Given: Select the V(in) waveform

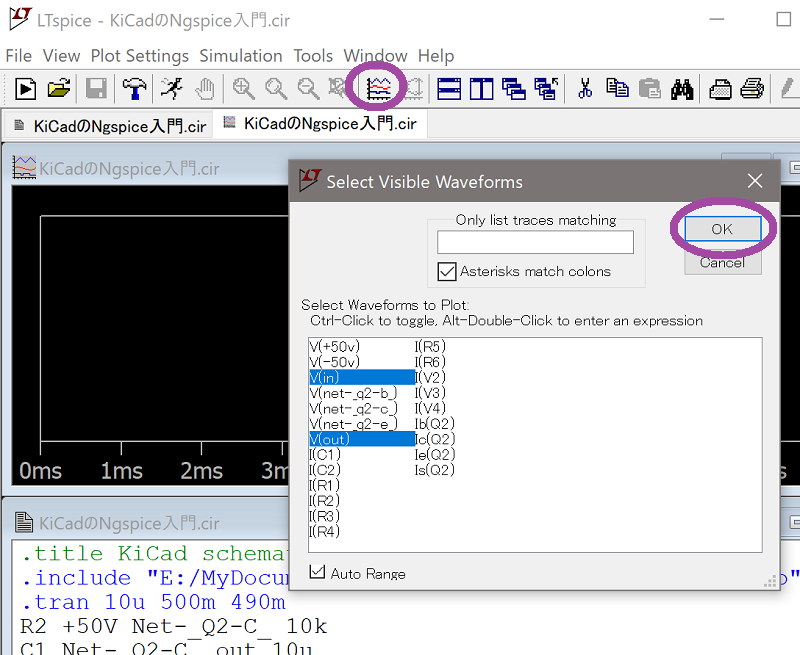Looking at the screenshot, I should tap(362, 377).
